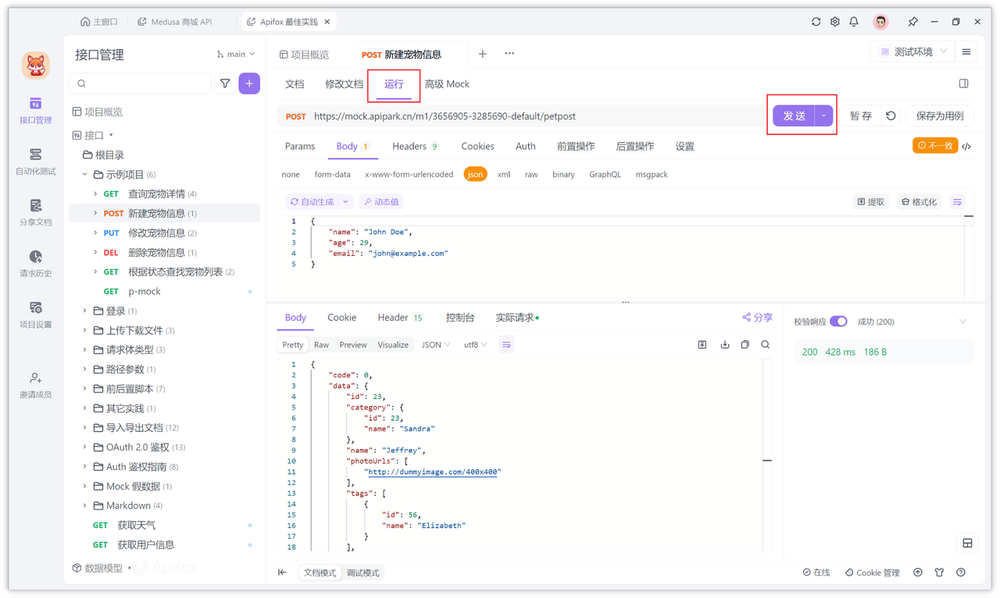1000x598 pixels.
Task: Open the main branch dropdown
Action: pos(235,54)
